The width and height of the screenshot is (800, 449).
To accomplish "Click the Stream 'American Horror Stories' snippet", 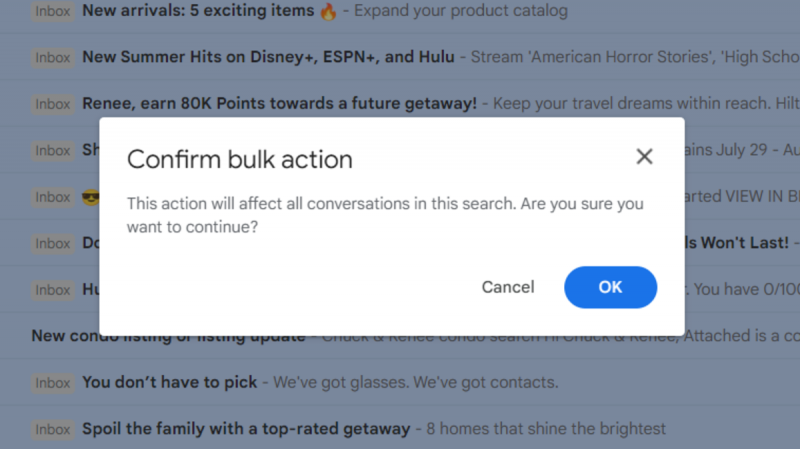I will click(635, 57).
